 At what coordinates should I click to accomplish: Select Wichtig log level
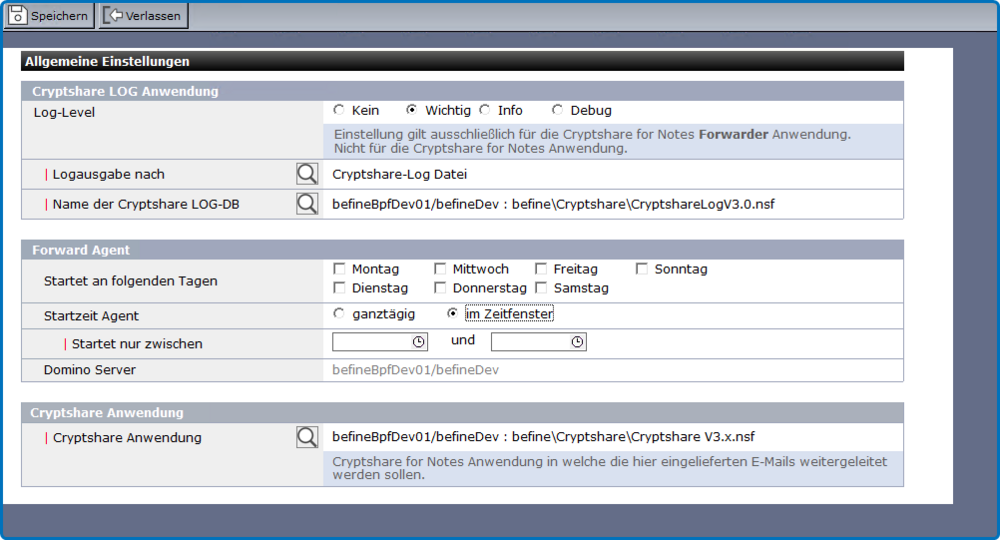(x=412, y=110)
